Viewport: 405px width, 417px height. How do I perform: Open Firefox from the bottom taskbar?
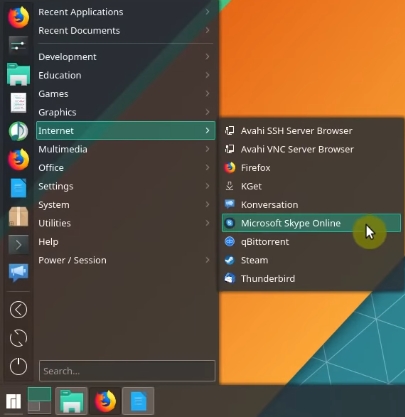(x=105, y=401)
